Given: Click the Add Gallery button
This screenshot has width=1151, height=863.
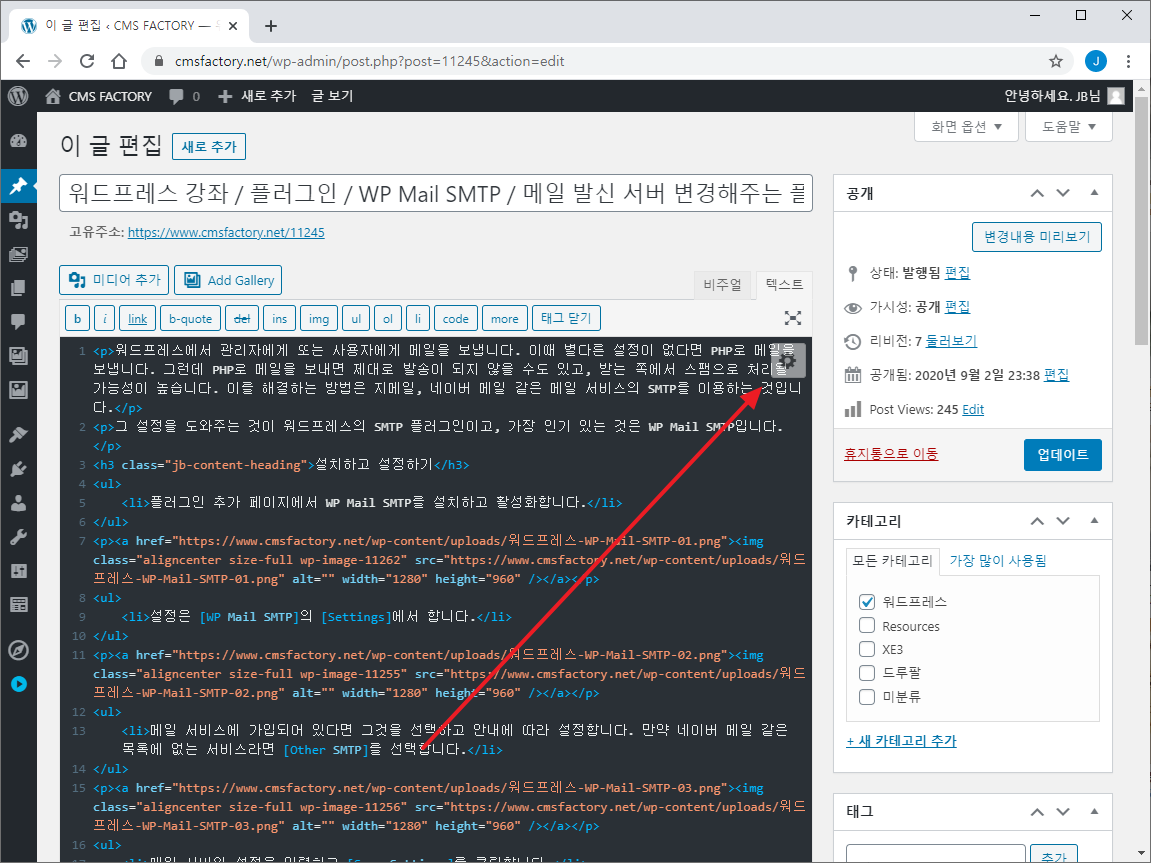Looking at the screenshot, I should [x=228, y=280].
